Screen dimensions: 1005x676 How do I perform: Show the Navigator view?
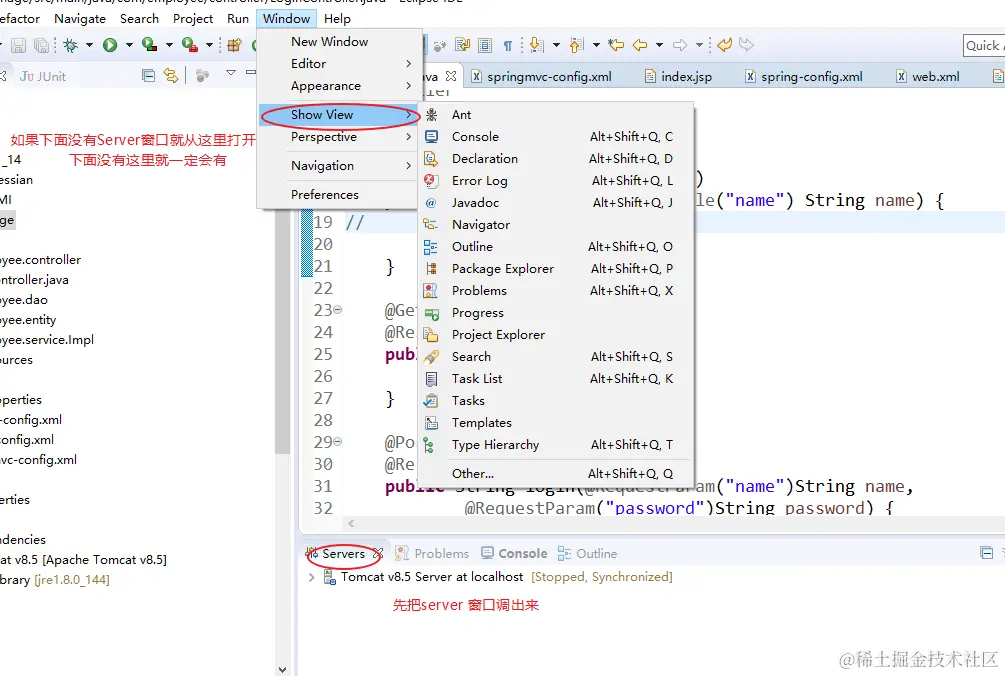point(556,224)
